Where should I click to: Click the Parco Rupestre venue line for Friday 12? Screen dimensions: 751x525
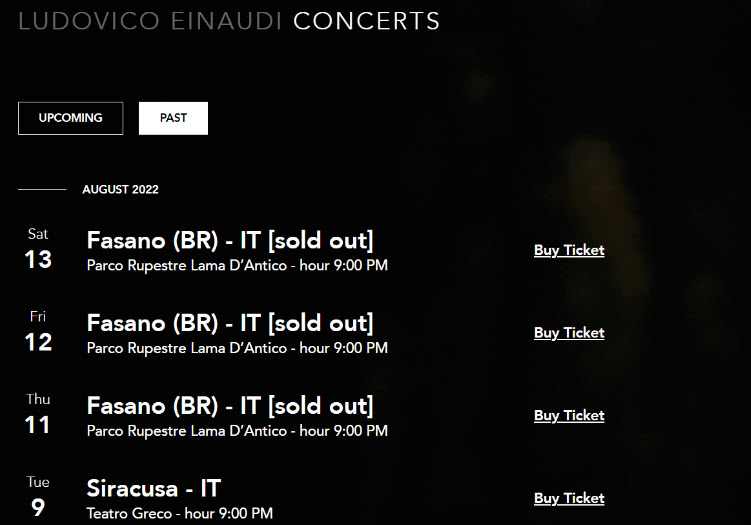pyautogui.click(x=237, y=348)
